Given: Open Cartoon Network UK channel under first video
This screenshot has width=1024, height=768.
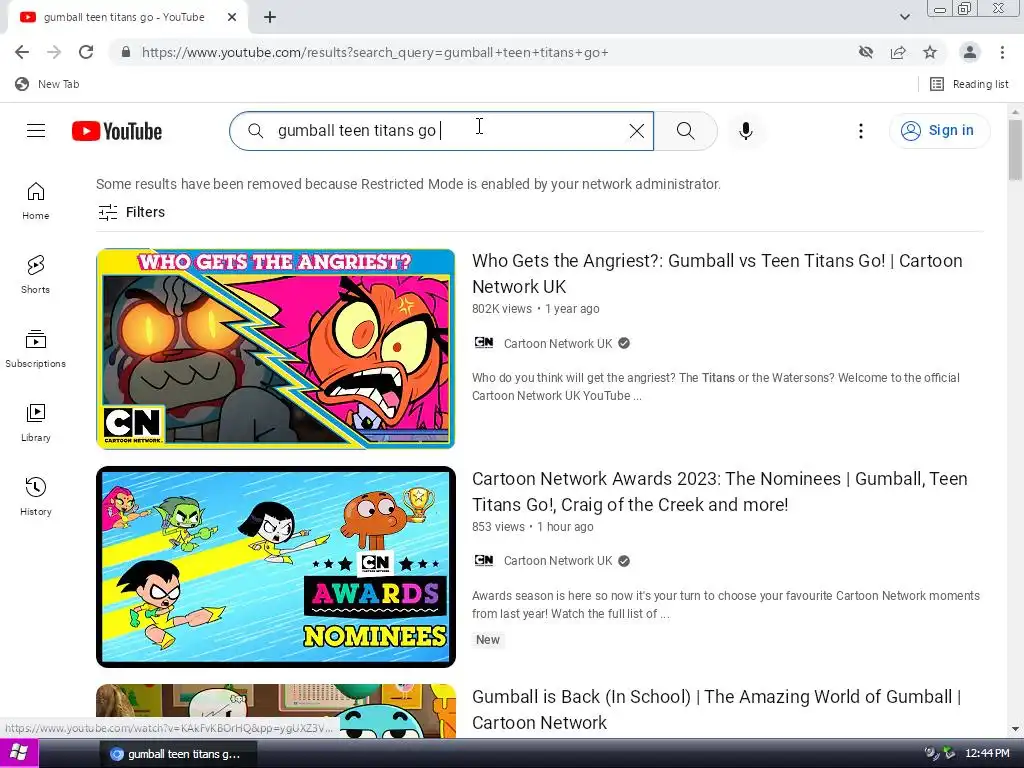Looking at the screenshot, I should click(x=558, y=344).
